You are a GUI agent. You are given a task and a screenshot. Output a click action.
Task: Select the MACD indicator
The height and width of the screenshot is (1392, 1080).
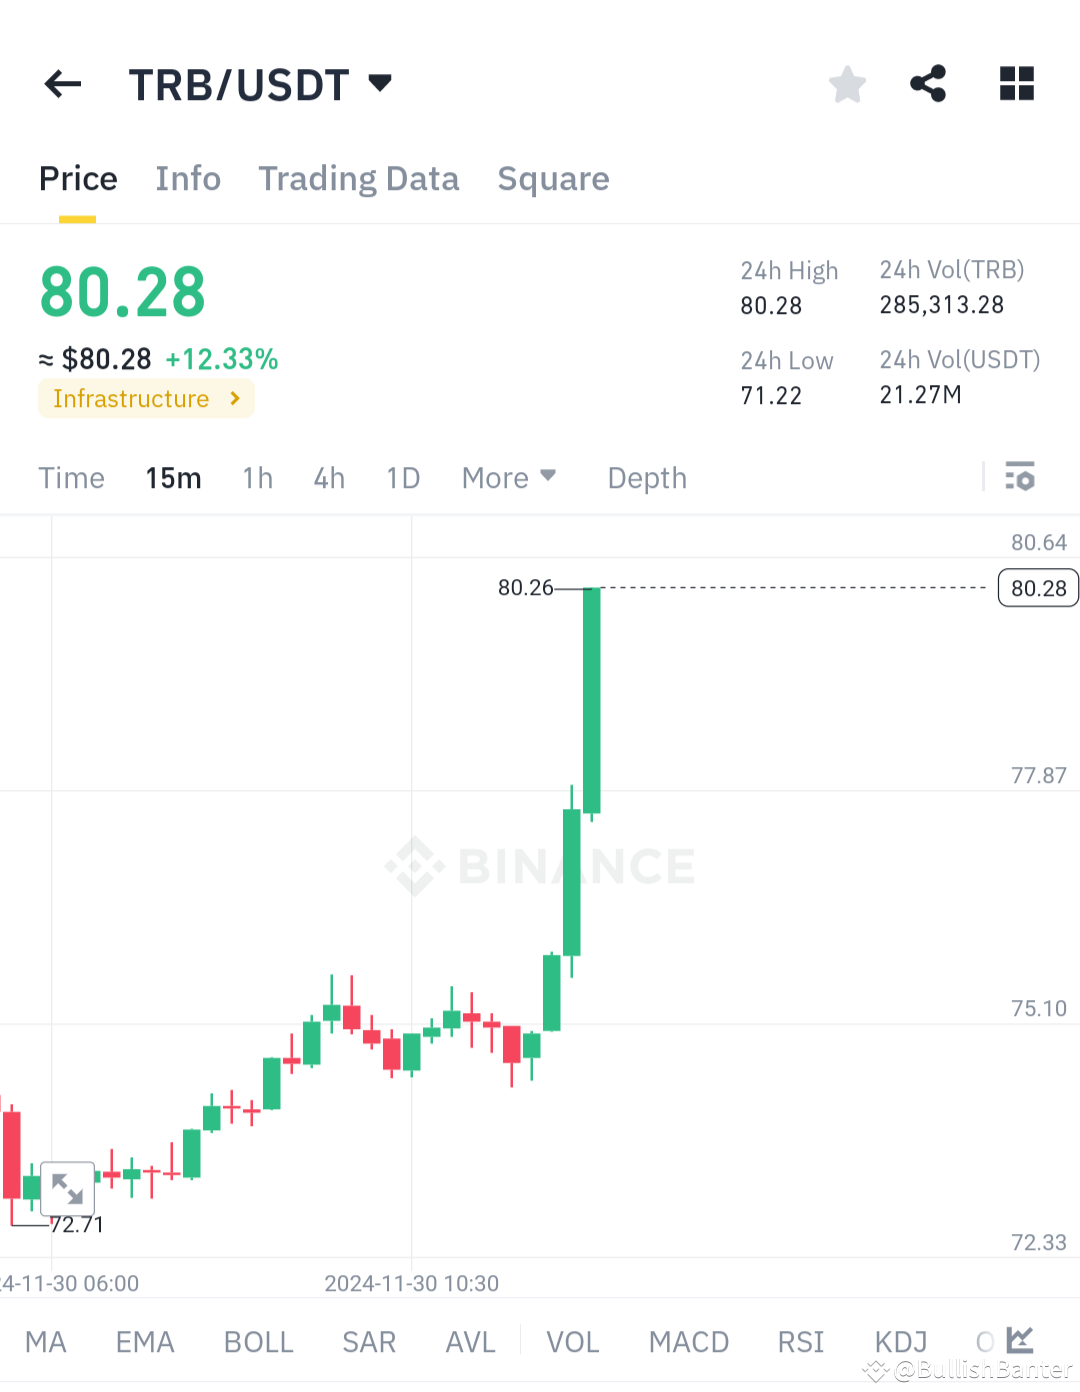click(x=688, y=1343)
